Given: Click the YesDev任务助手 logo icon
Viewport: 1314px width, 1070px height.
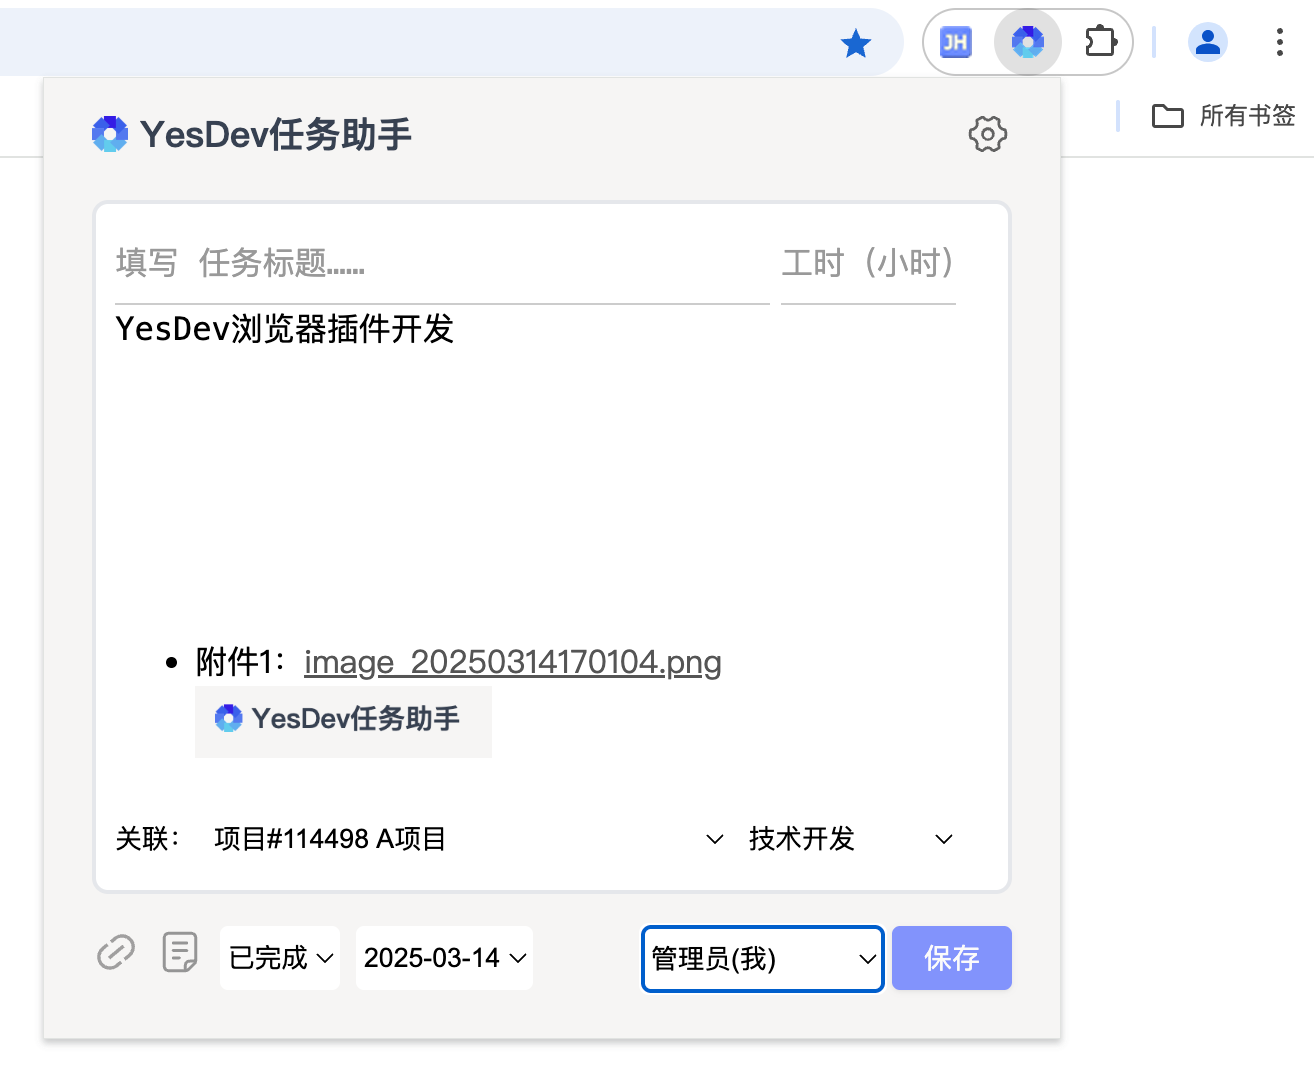Looking at the screenshot, I should coord(109,133).
